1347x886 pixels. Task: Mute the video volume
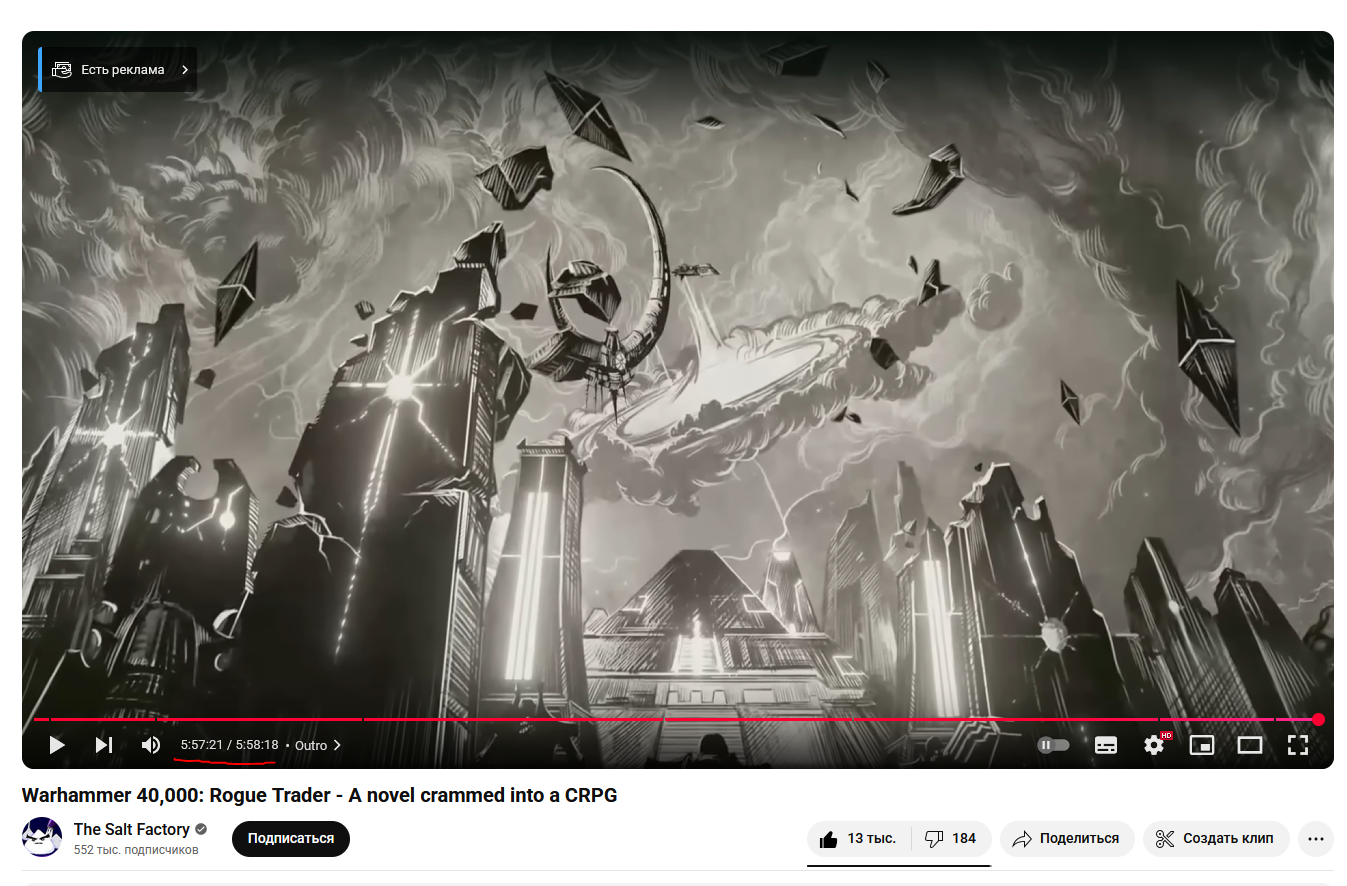click(x=151, y=745)
